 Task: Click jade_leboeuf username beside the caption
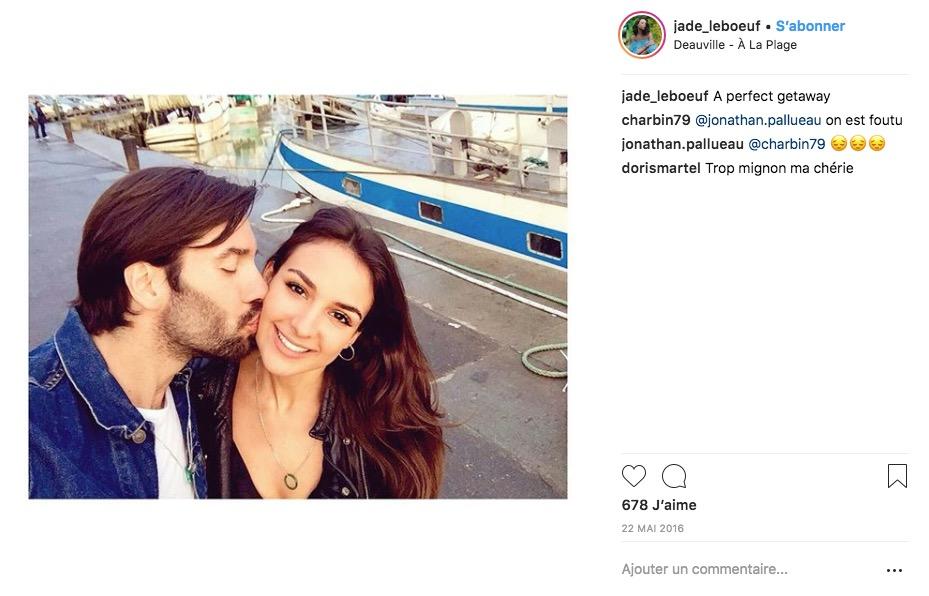point(664,96)
